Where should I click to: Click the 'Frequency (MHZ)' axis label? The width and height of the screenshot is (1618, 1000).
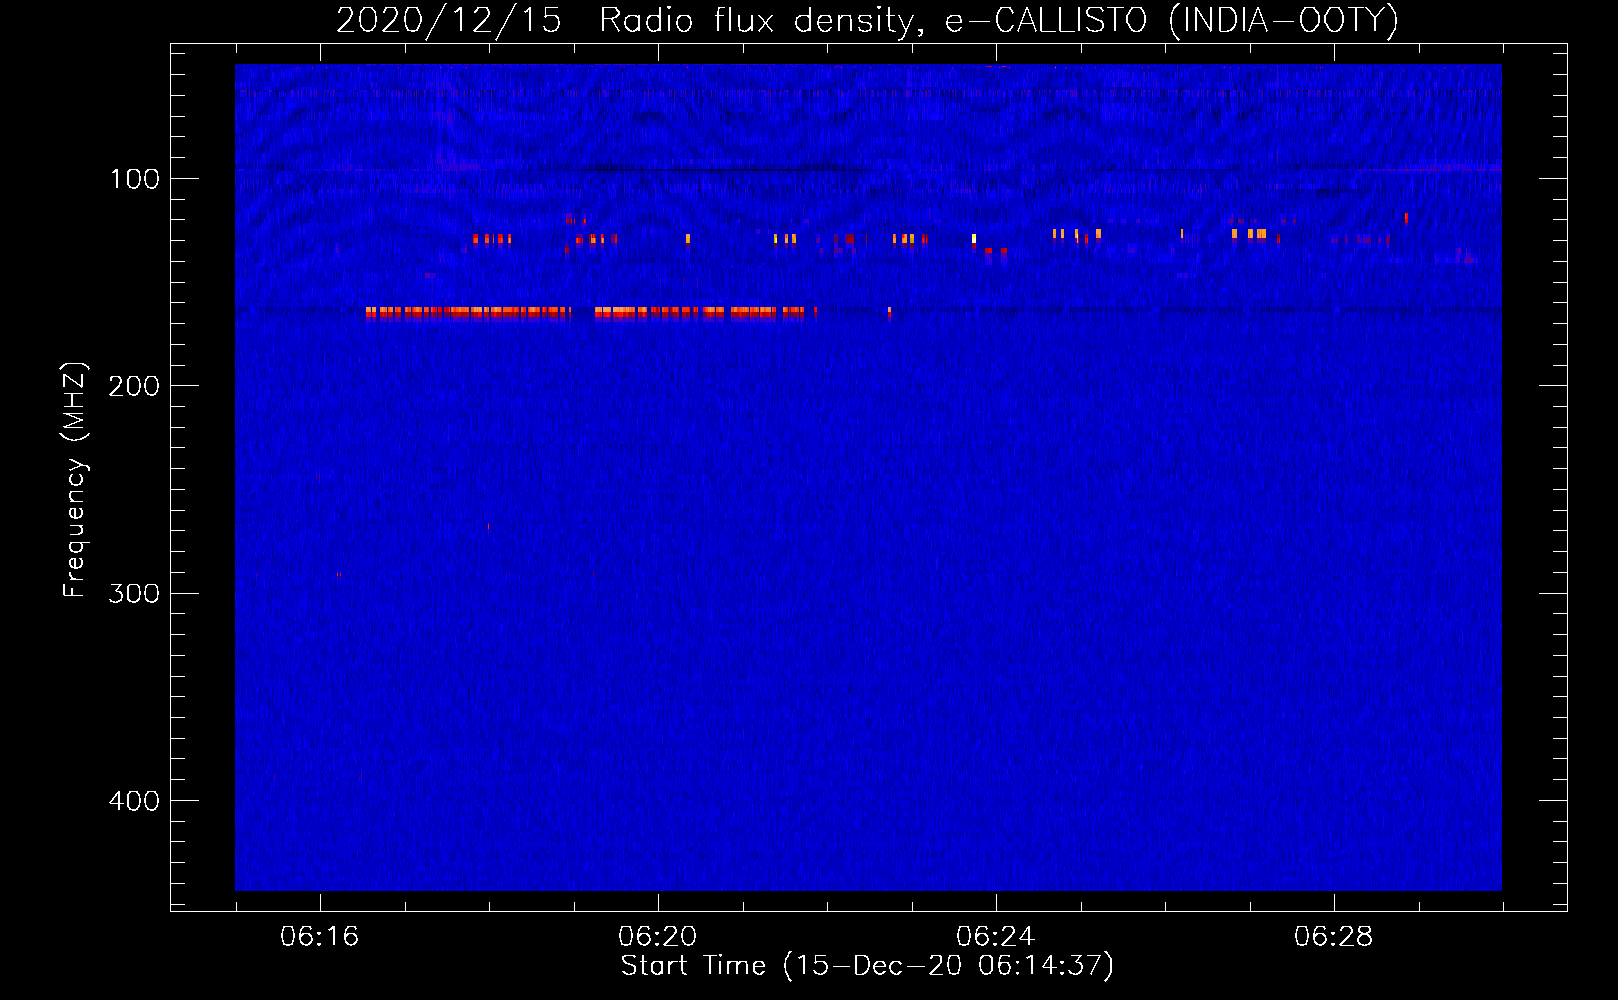75,479
